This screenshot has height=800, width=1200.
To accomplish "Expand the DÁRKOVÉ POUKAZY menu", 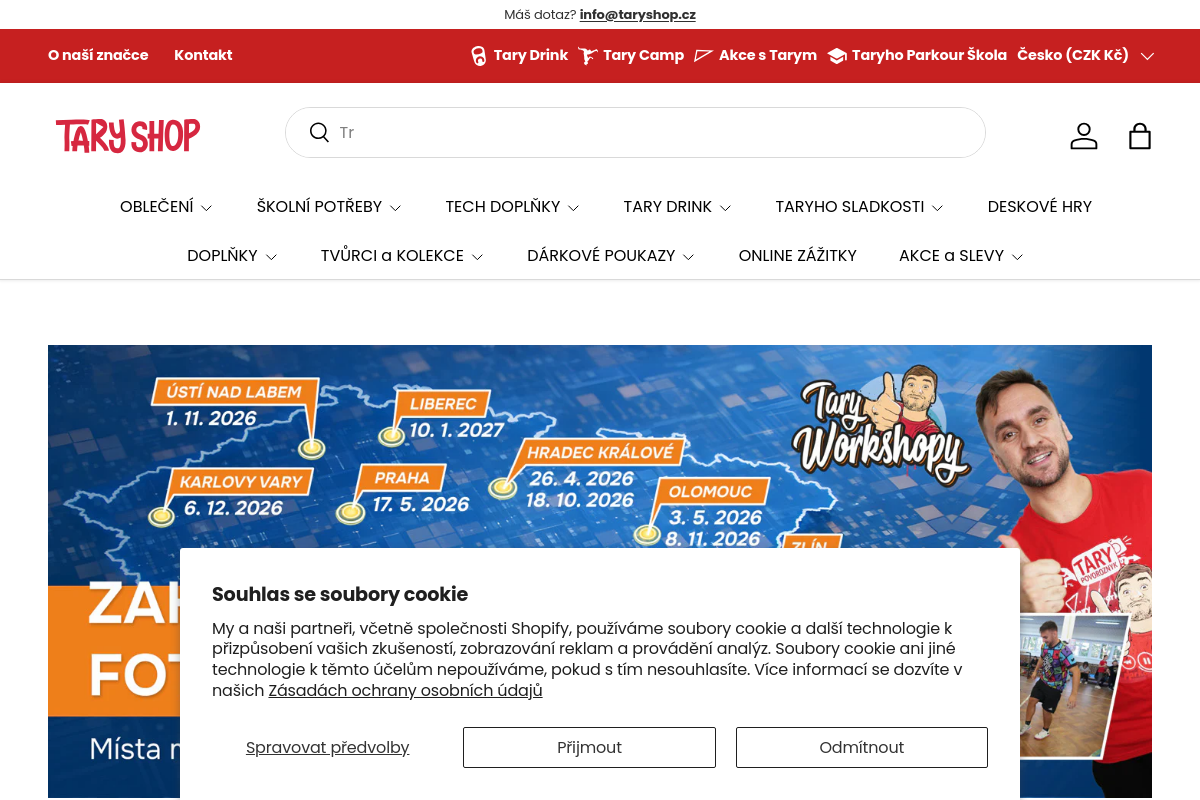I will point(611,256).
